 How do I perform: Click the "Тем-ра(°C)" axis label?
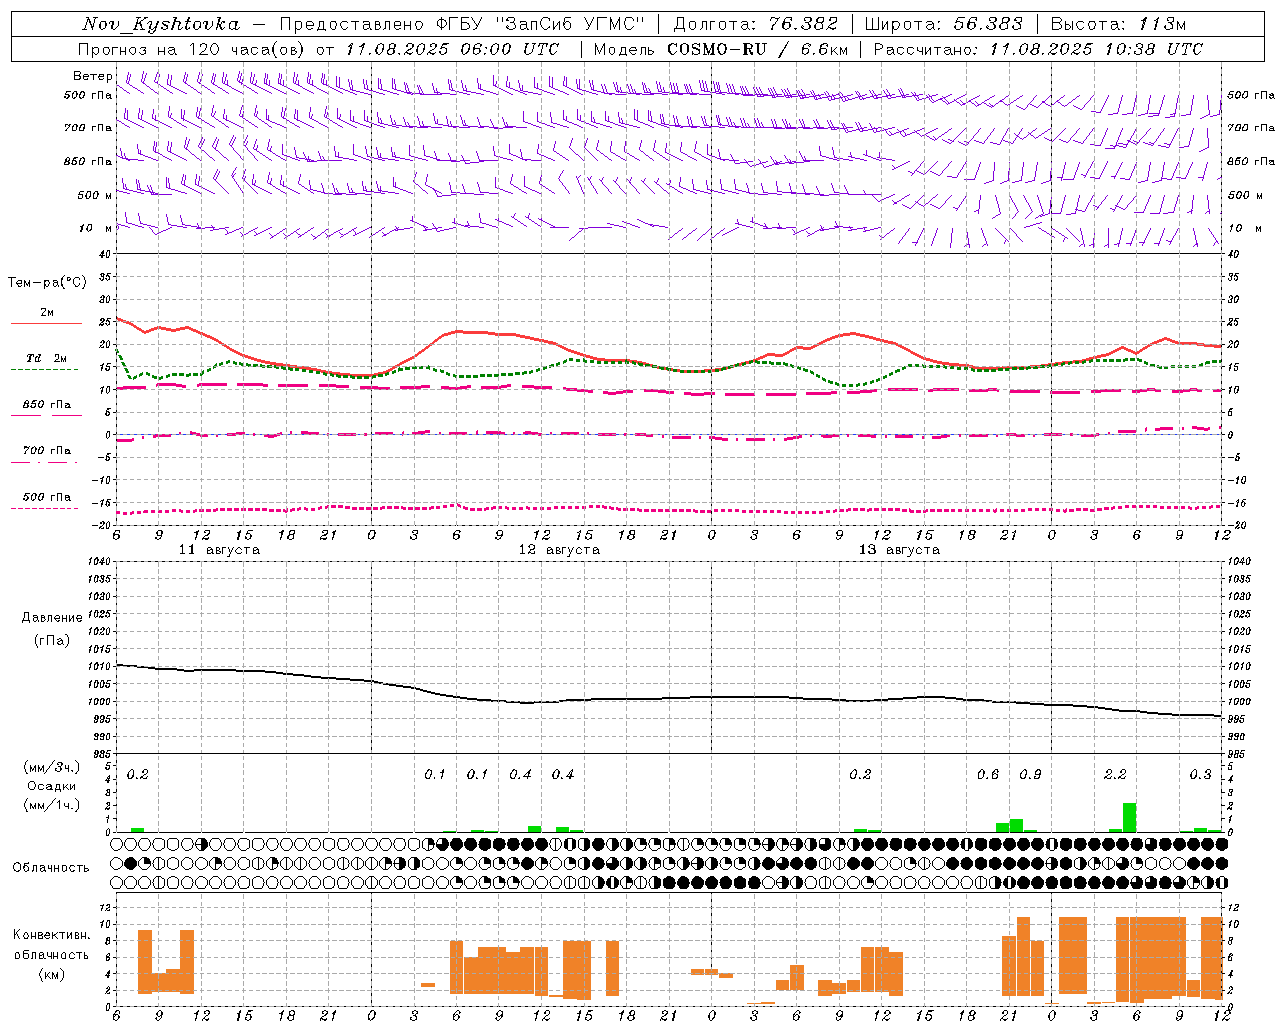[47, 283]
